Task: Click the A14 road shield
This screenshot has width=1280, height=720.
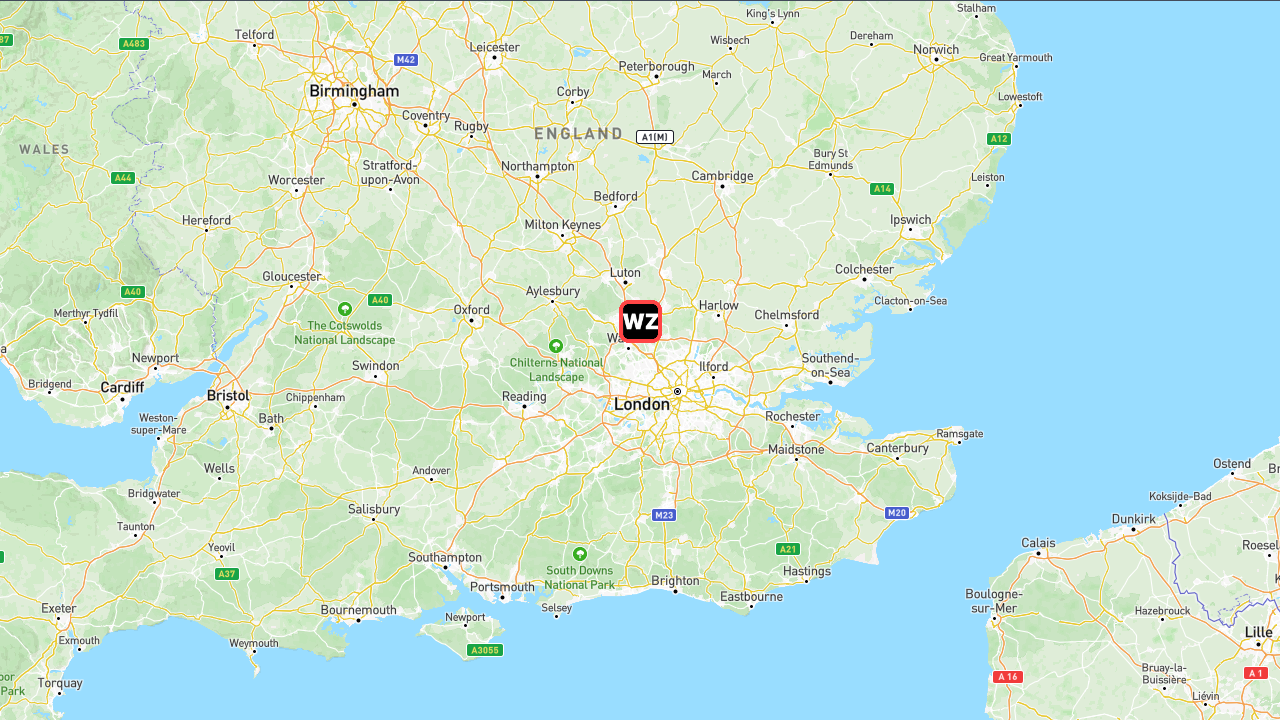Action: (x=881, y=188)
